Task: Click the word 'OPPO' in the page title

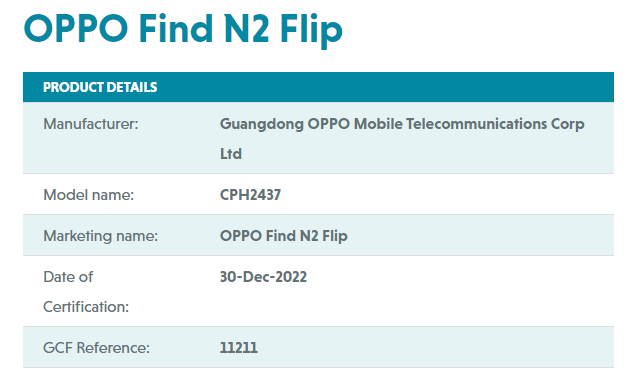Action: (x=75, y=29)
